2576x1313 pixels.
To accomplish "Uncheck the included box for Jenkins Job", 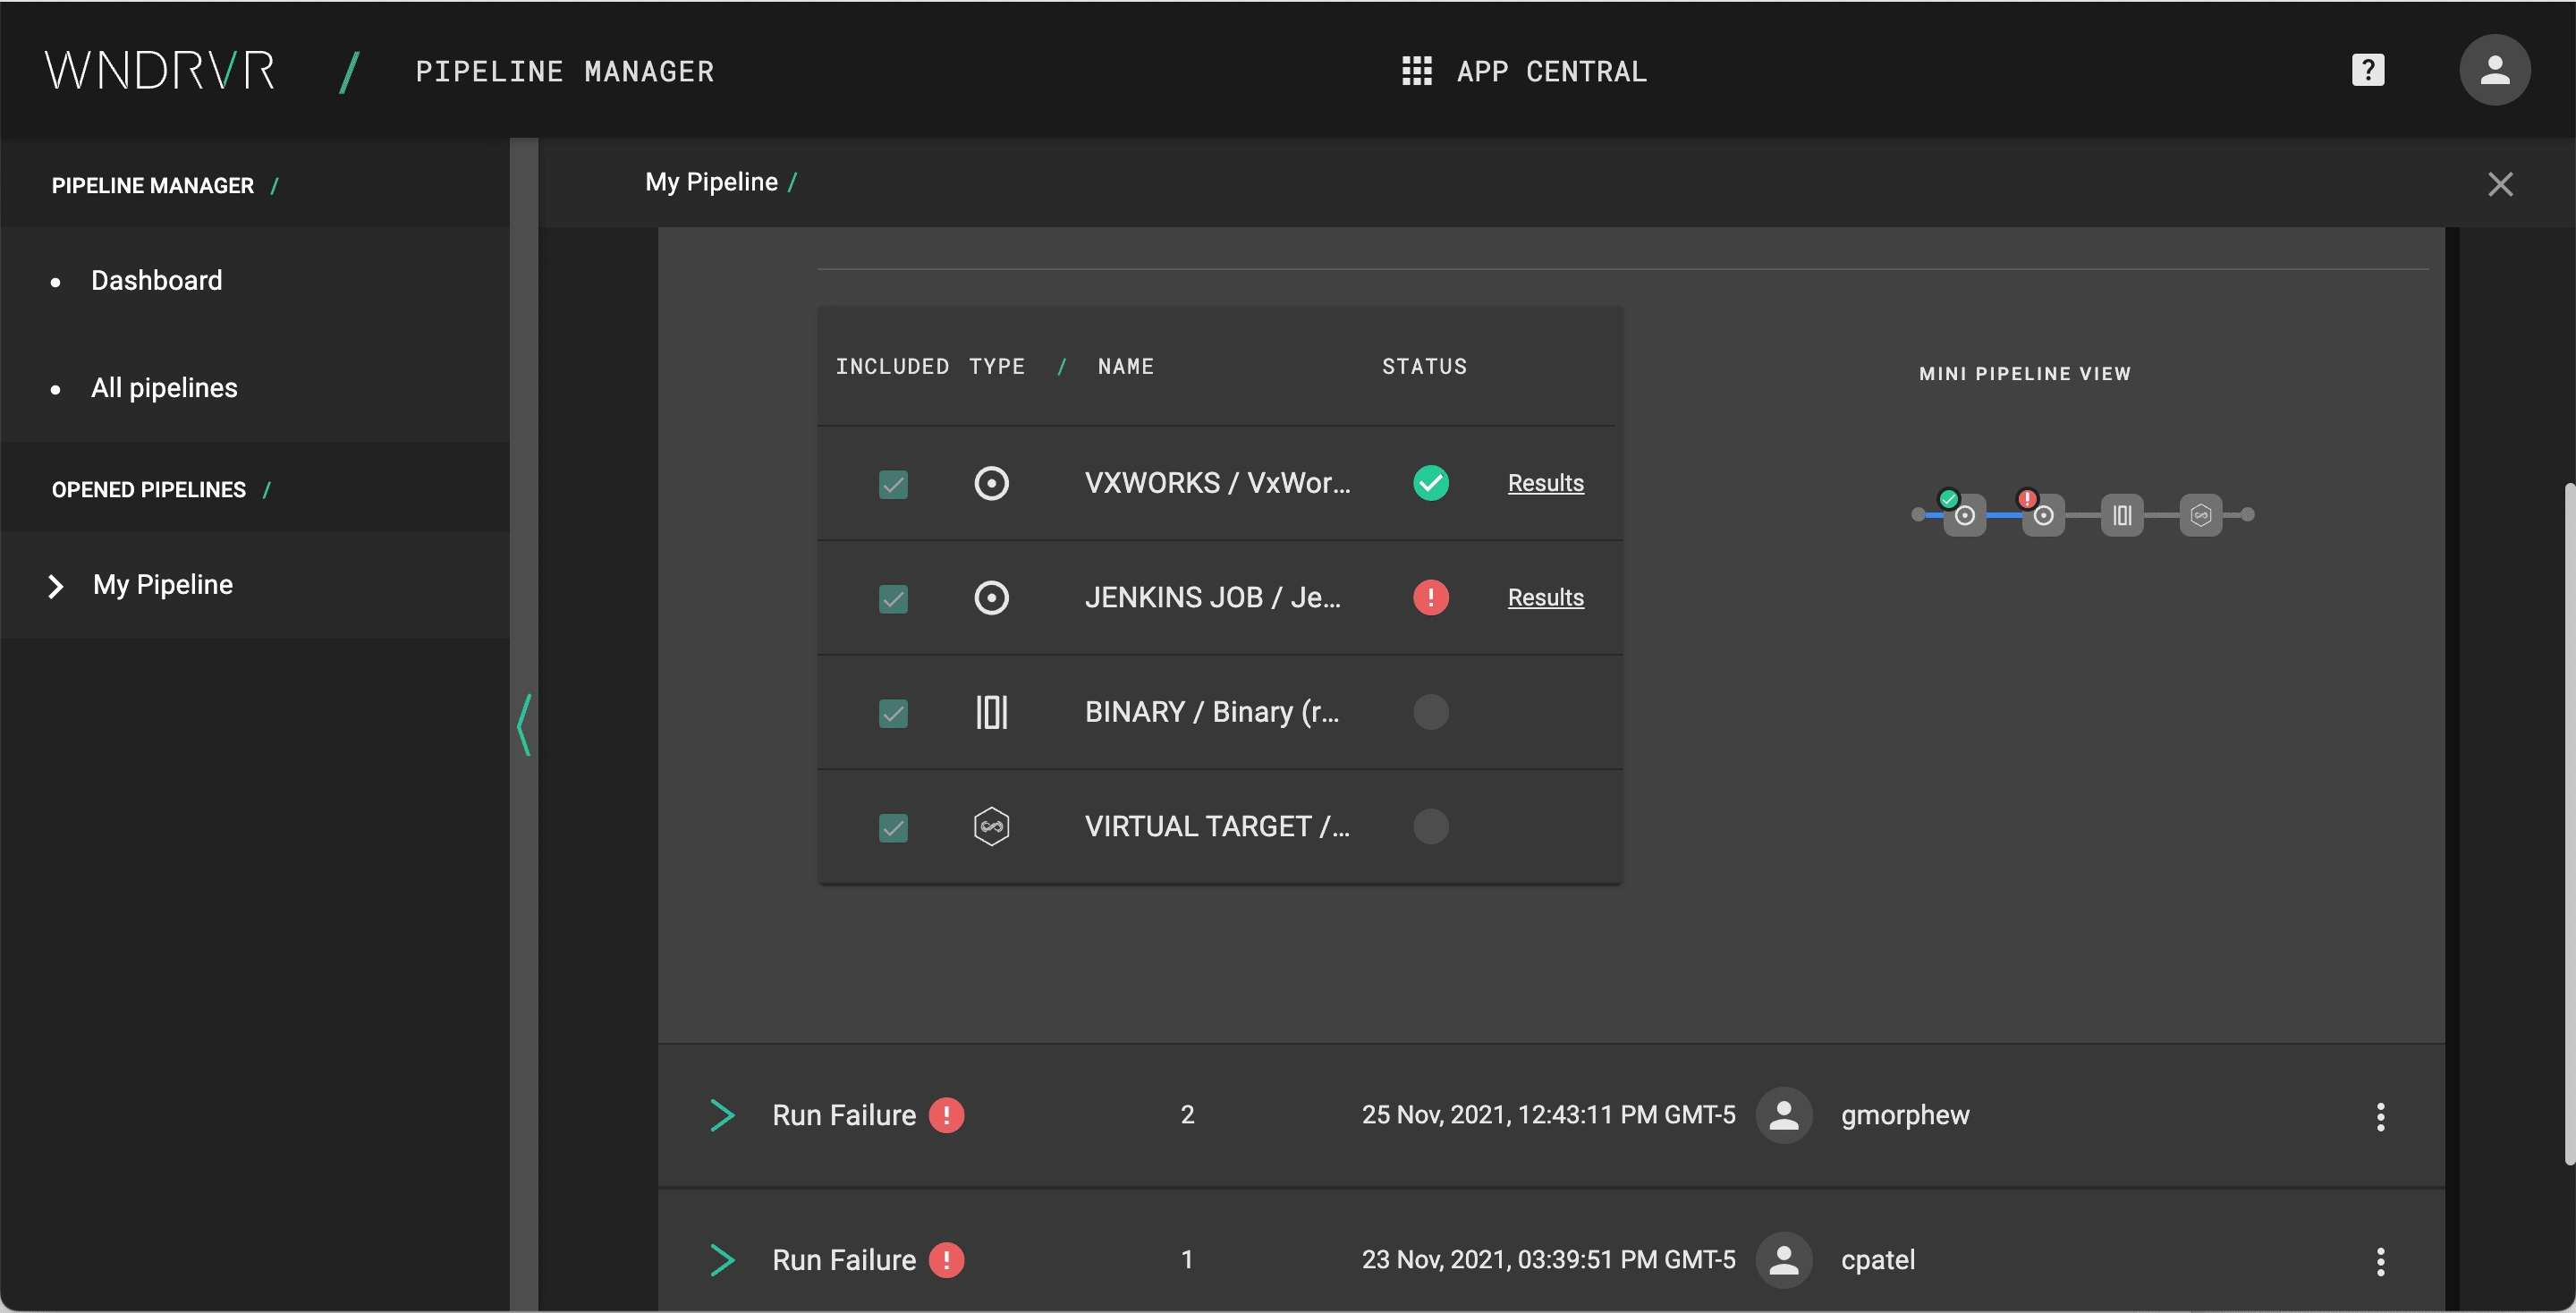I will click(x=893, y=599).
